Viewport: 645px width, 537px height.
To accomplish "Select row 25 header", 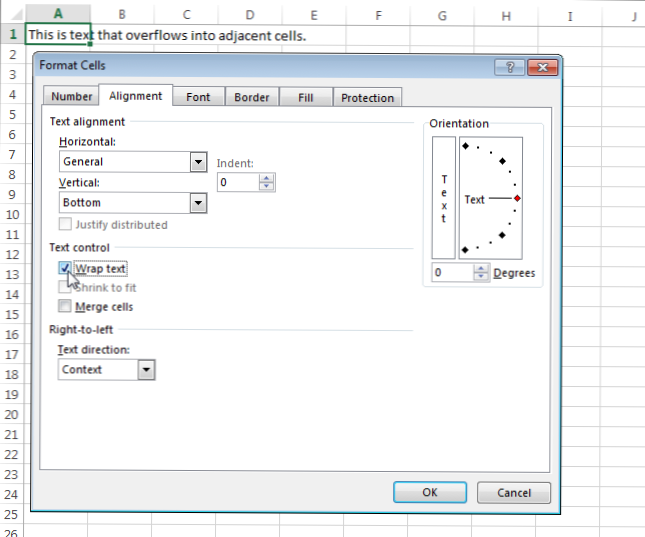I will [x=12, y=514].
